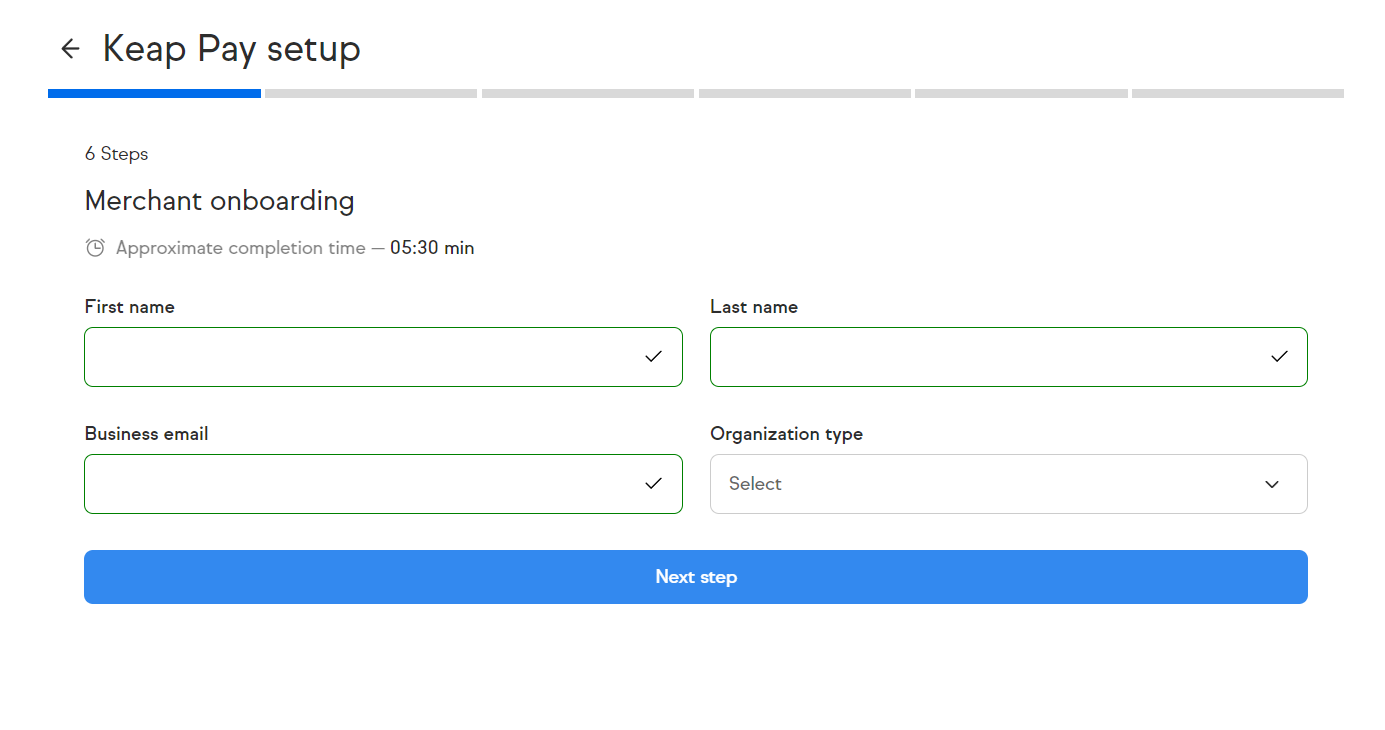1385x730 pixels.
Task: Click the Keap Pay setup heading
Action: click(x=231, y=49)
